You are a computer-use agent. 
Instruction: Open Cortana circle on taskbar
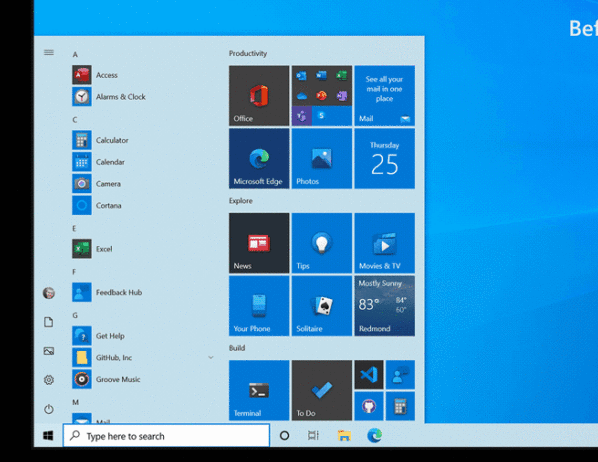pos(284,435)
